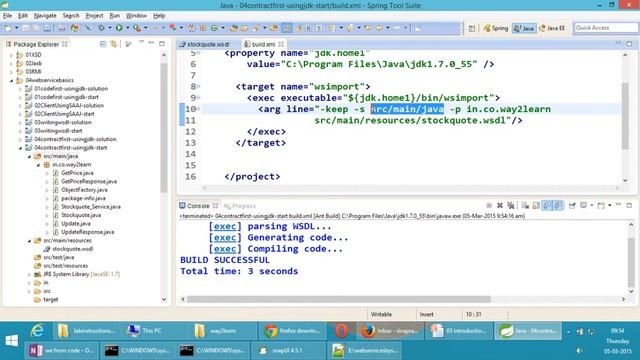Collapse 04contractfirst-usingjdk-start project
The image size is (640, 360).
[20, 148]
